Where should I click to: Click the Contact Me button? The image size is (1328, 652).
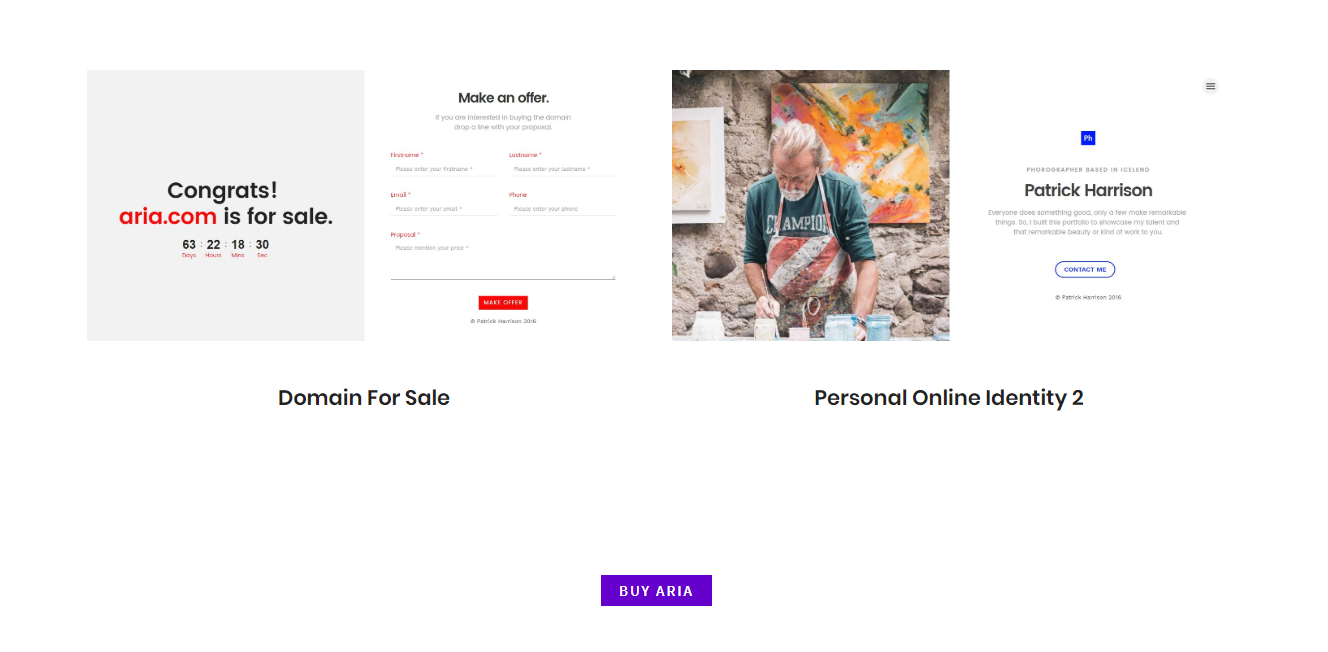tap(1084, 269)
